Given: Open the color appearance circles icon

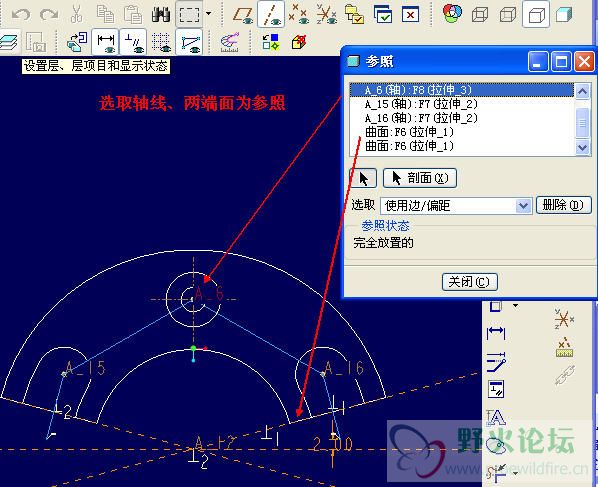Looking at the screenshot, I should pos(452,13).
